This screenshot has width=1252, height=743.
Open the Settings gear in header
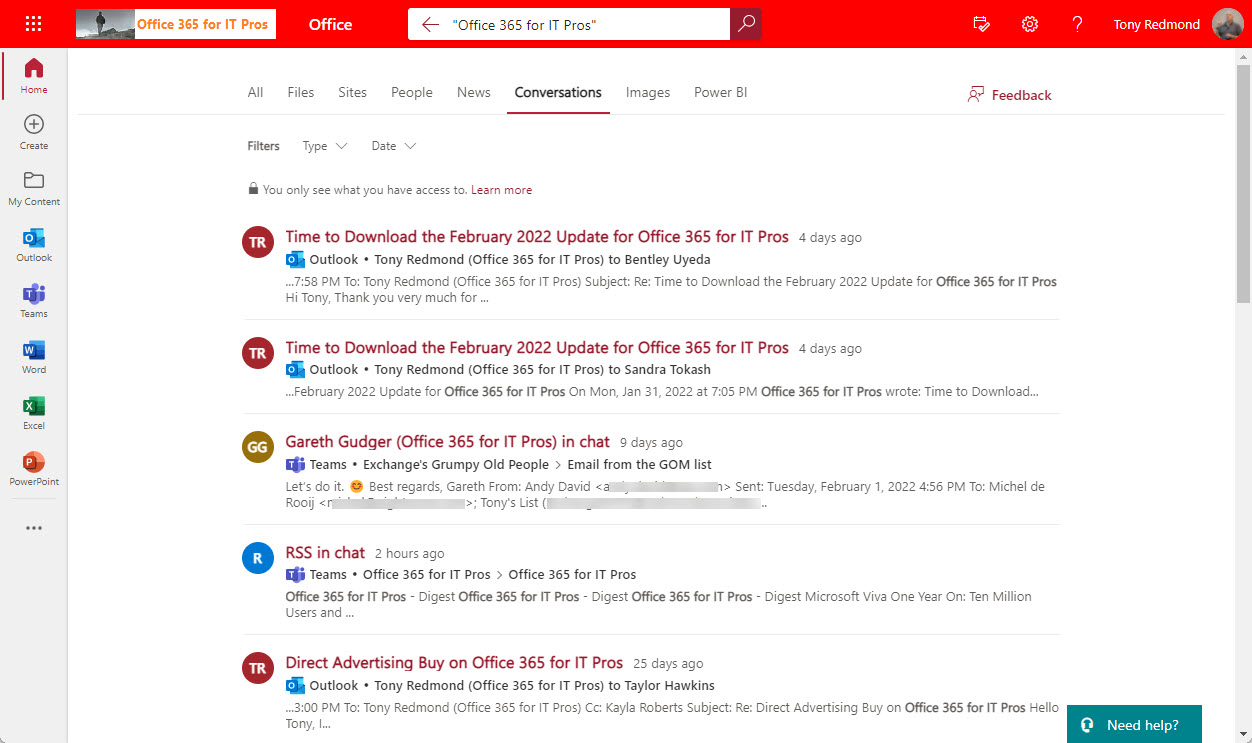(x=1029, y=24)
